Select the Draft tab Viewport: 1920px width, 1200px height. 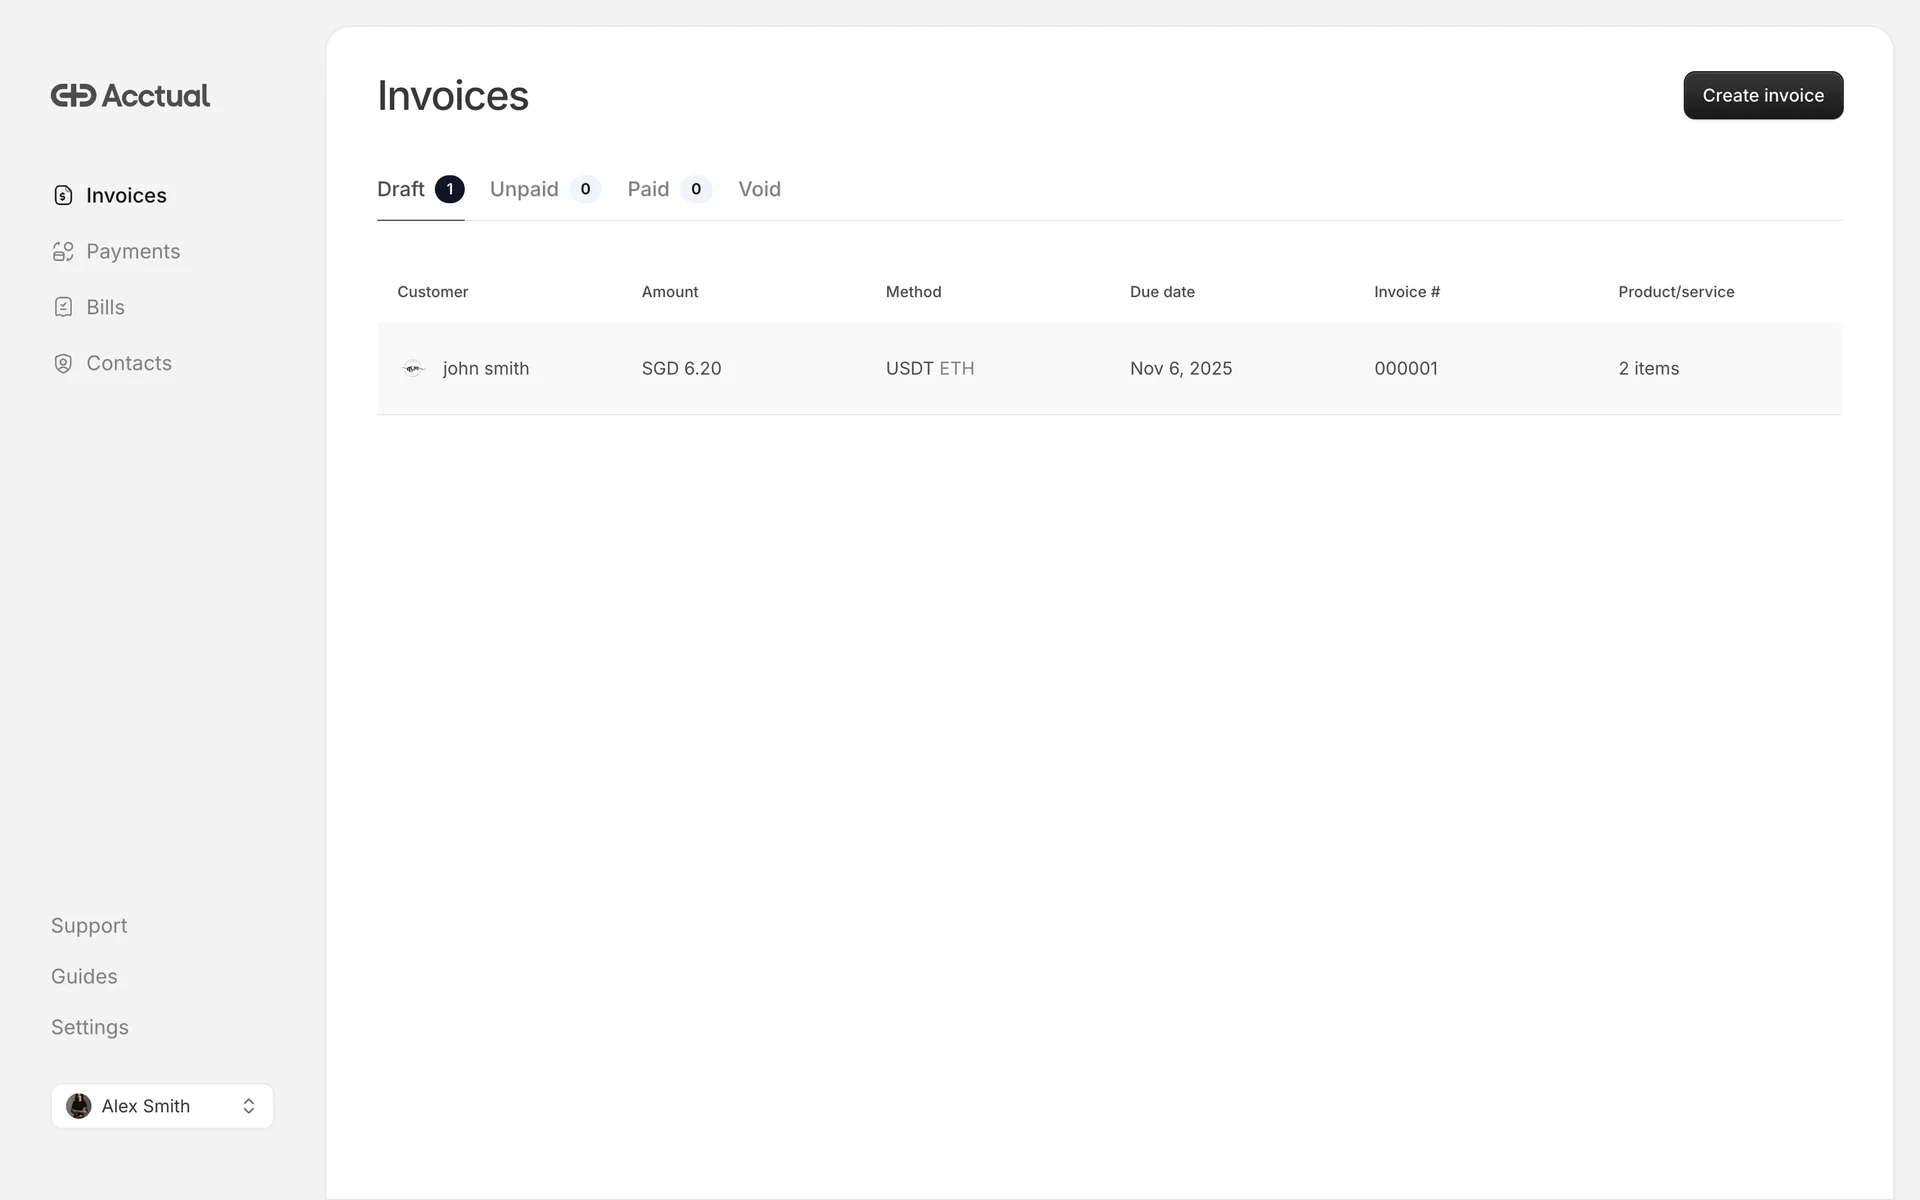click(x=401, y=189)
